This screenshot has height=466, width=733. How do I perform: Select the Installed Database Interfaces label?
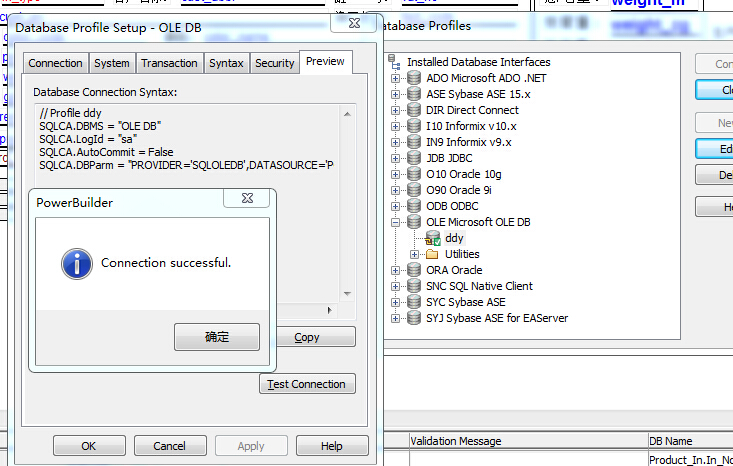coord(479,62)
